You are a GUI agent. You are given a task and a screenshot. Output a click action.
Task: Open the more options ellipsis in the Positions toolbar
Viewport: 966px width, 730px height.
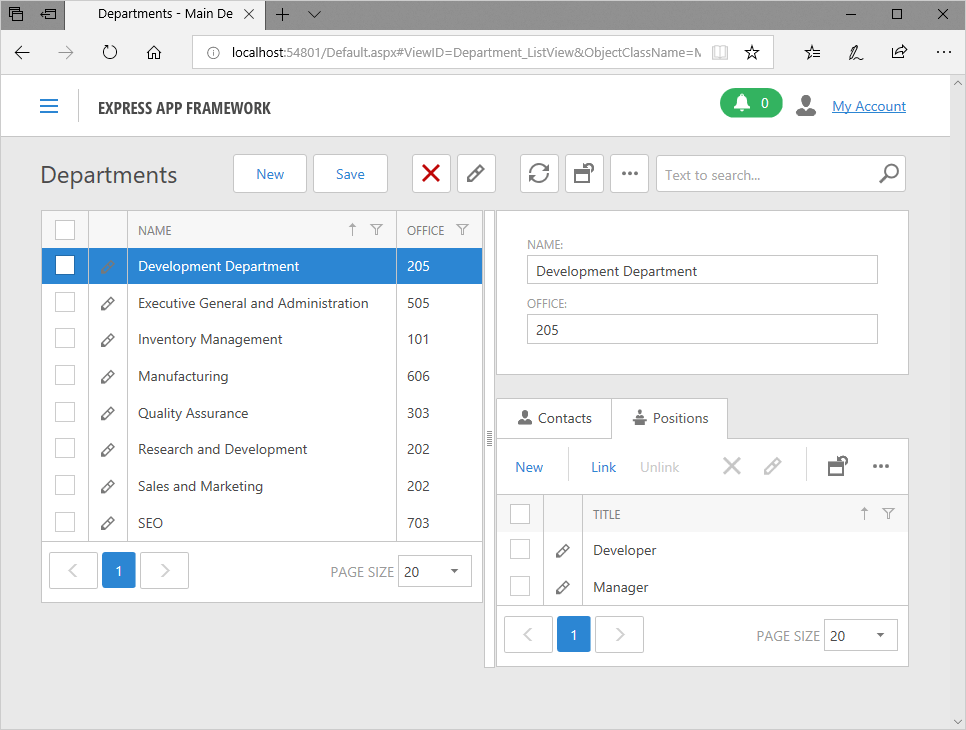tap(880, 466)
